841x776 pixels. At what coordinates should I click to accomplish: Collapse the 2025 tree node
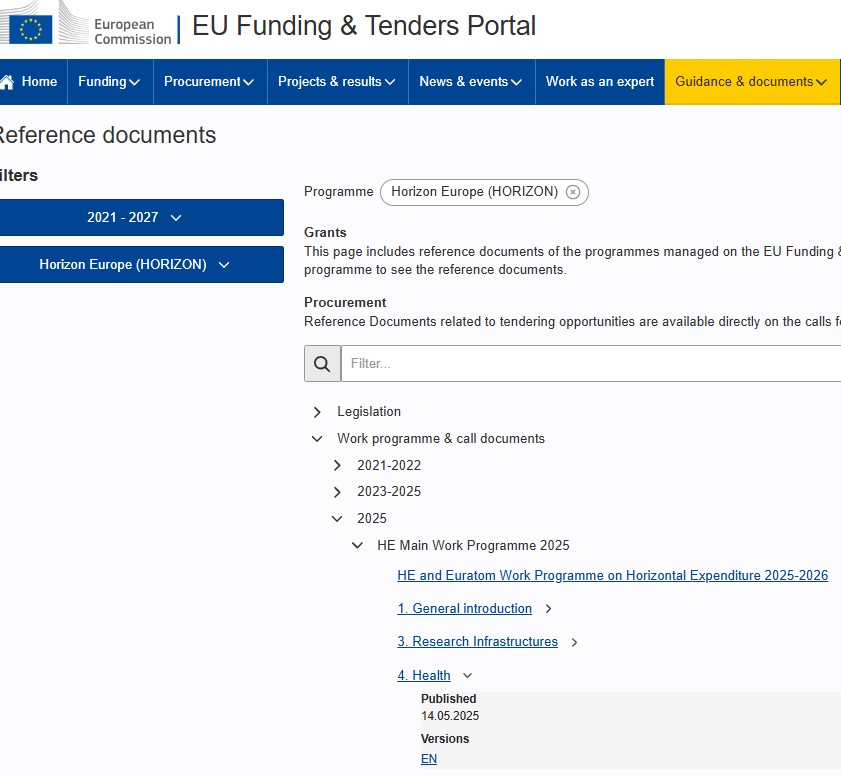click(337, 519)
